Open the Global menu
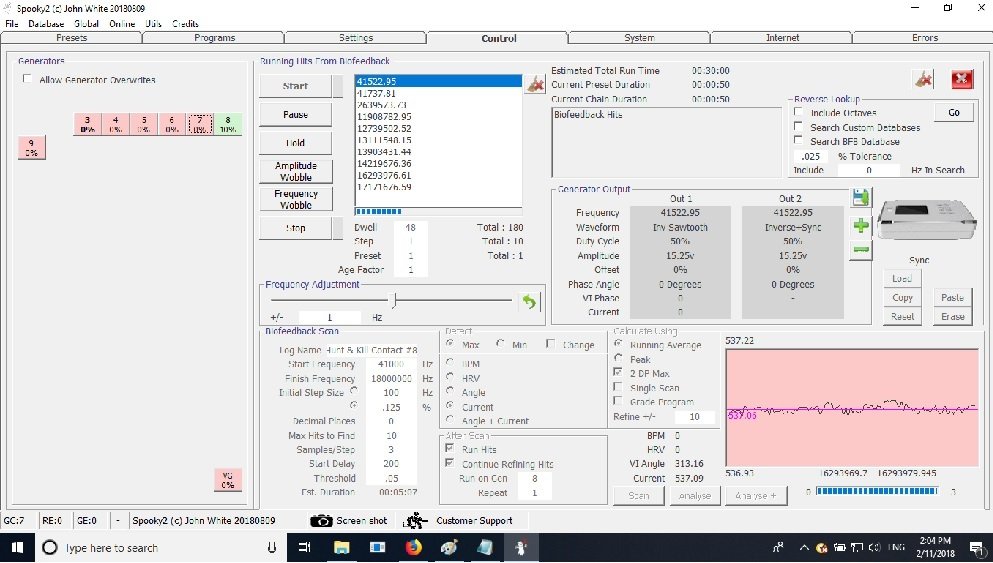 pos(86,23)
